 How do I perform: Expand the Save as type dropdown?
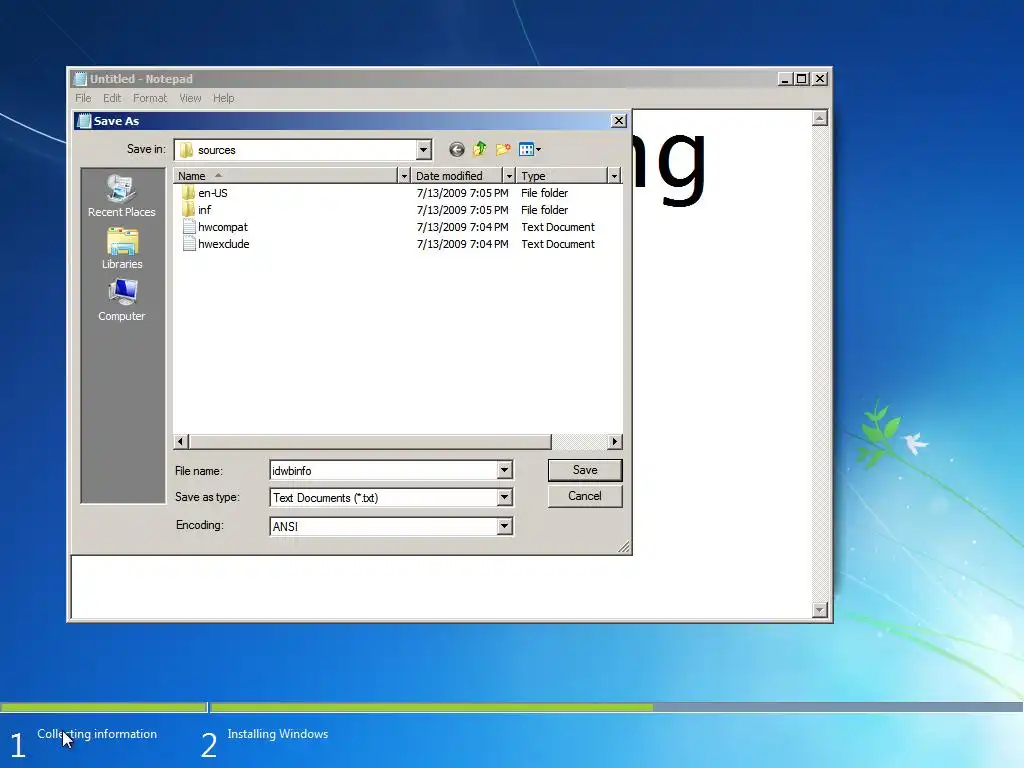point(504,498)
